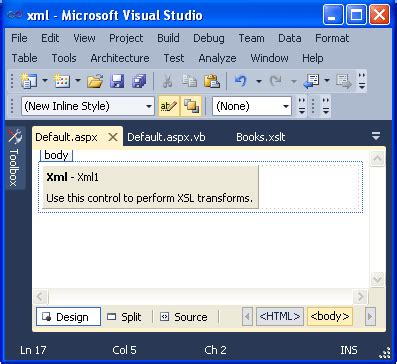This screenshot has width=397, height=364.
Task: Open the Analyze menu
Action: [x=217, y=58]
